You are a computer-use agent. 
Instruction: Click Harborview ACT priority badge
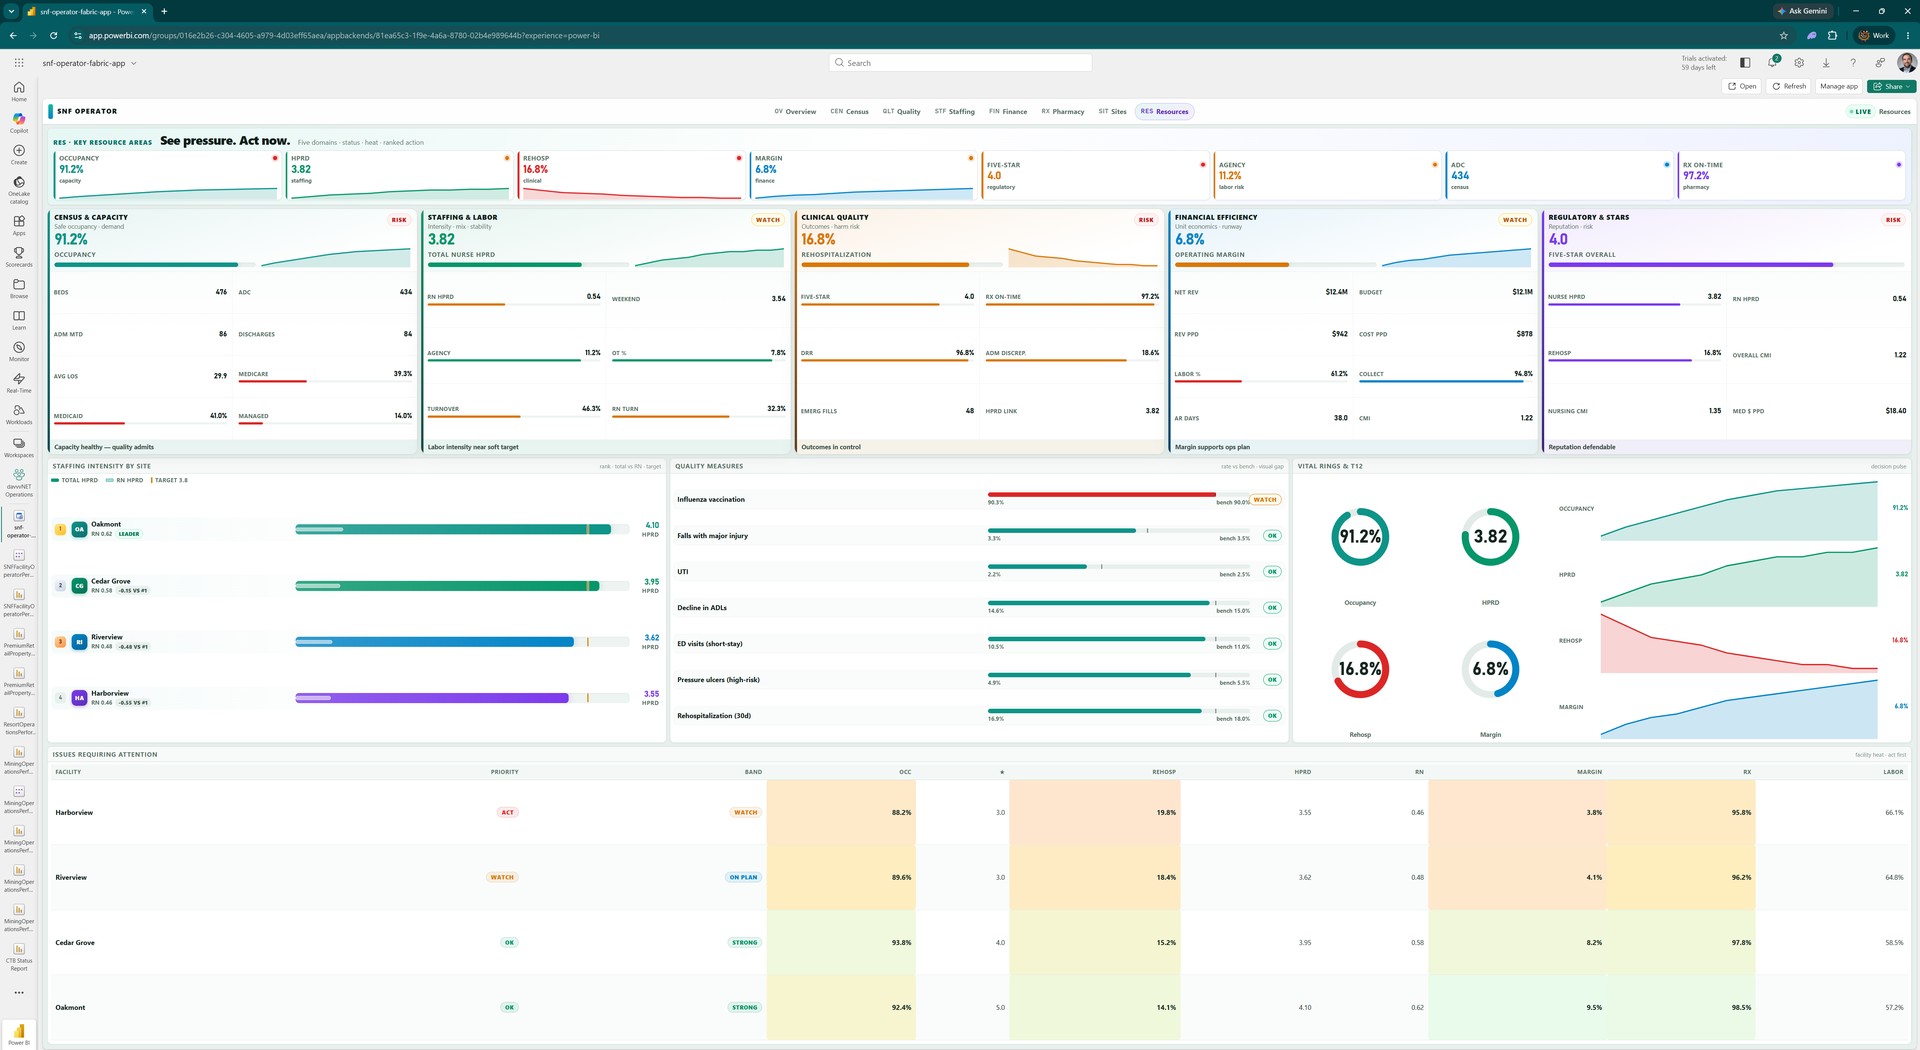point(507,812)
